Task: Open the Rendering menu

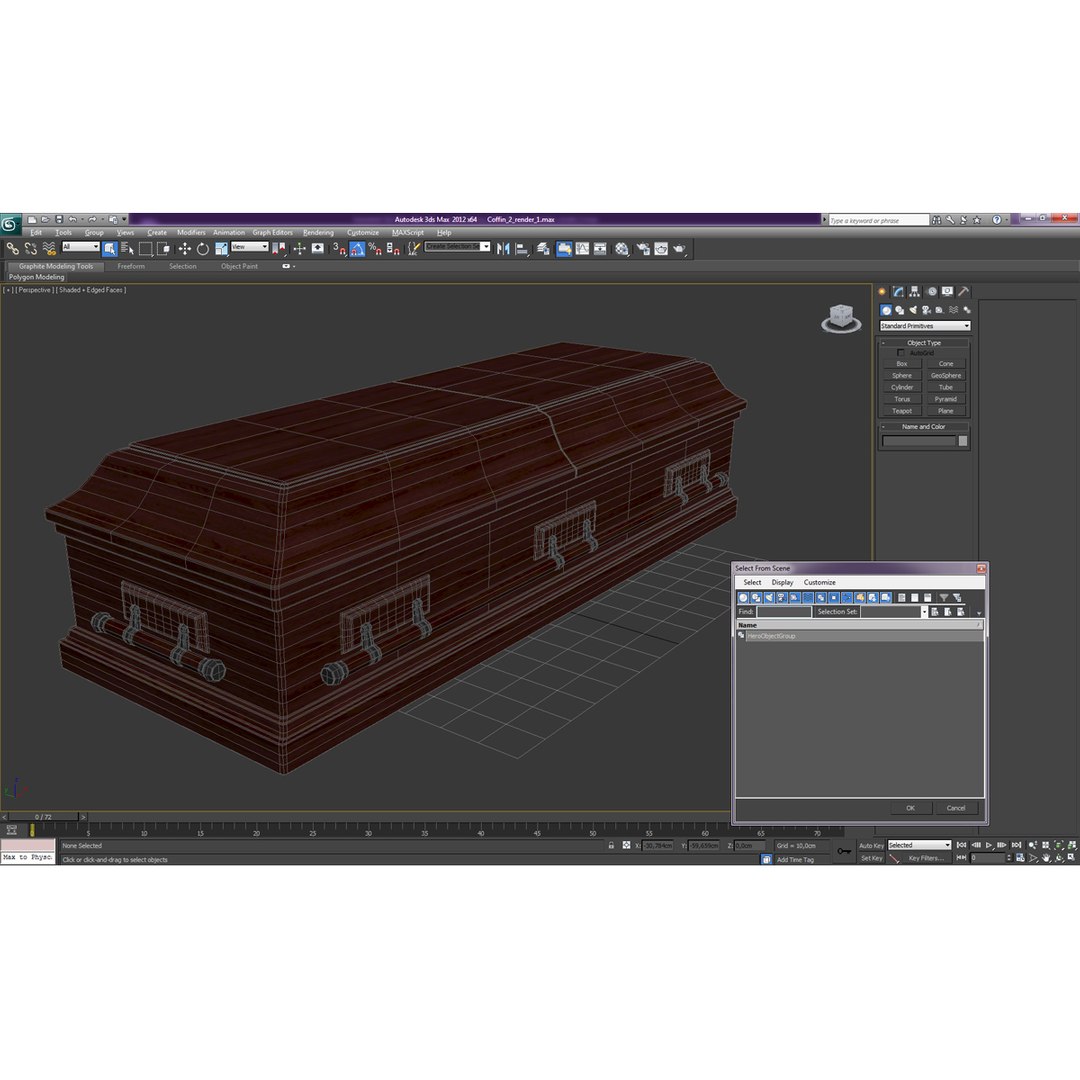Action: (x=318, y=233)
